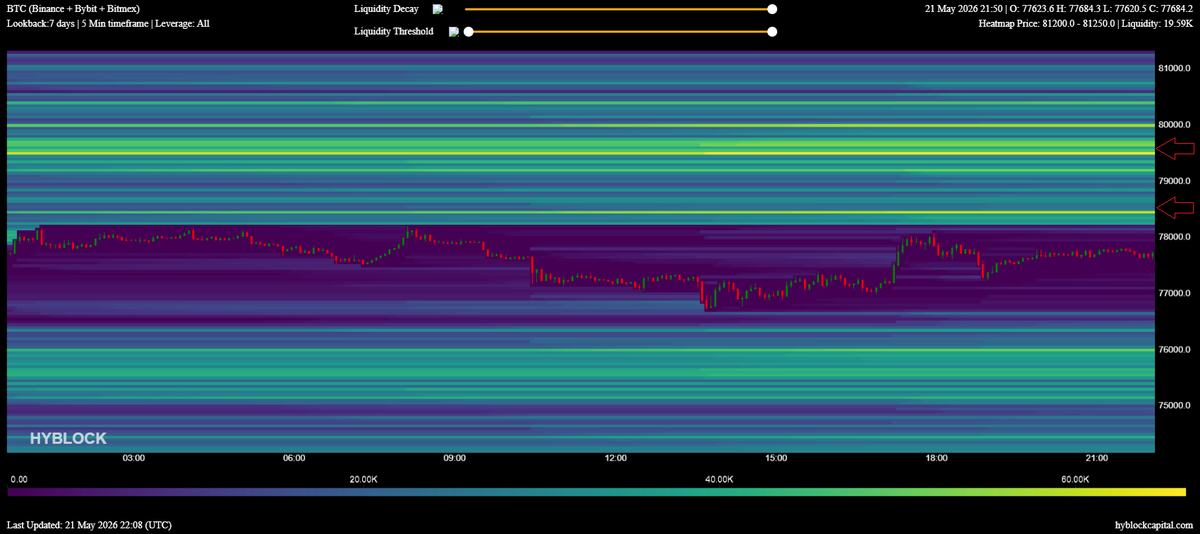Click the info icon beside Liquidity Decay
1200x534 pixels.
tap(437, 9)
